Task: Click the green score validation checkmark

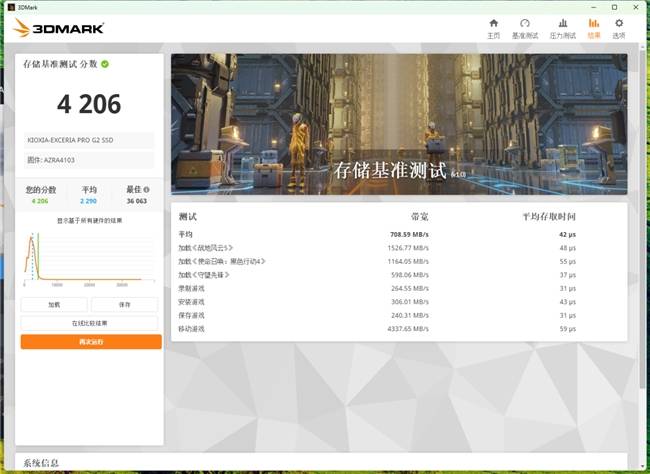Action: point(105,64)
